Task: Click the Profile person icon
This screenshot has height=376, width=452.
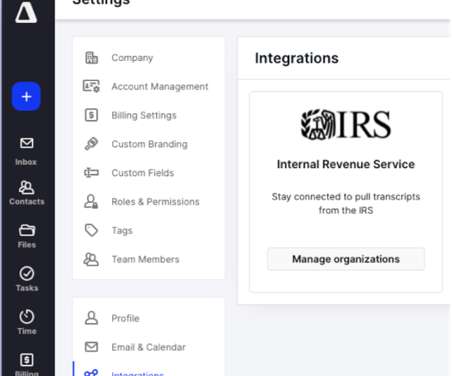Action: (91, 318)
